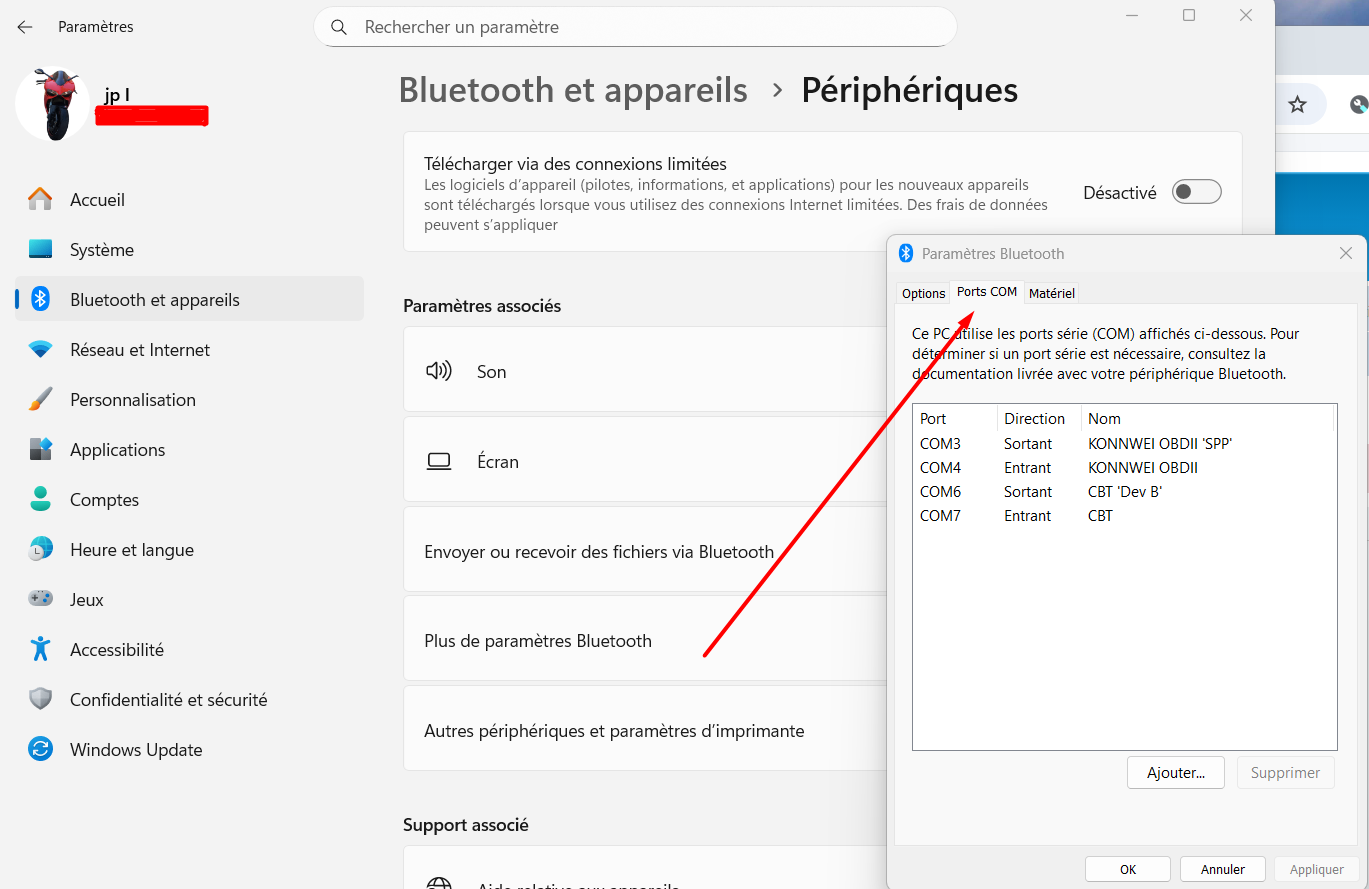Click the back arrow in Paramètres
Image resolution: width=1369 pixels, height=889 pixels.
pyautogui.click(x=25, y=27)
